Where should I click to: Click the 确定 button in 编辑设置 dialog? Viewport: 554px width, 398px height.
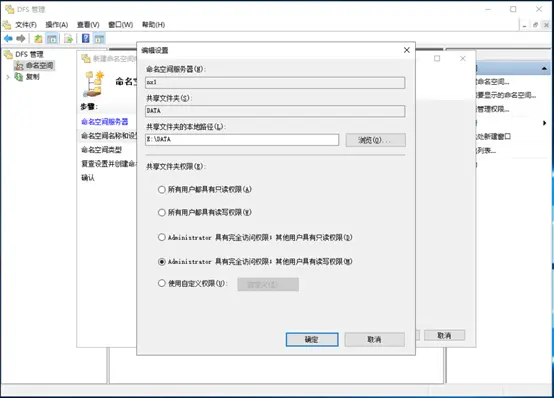pyautogui.click(x=312, y=340)
